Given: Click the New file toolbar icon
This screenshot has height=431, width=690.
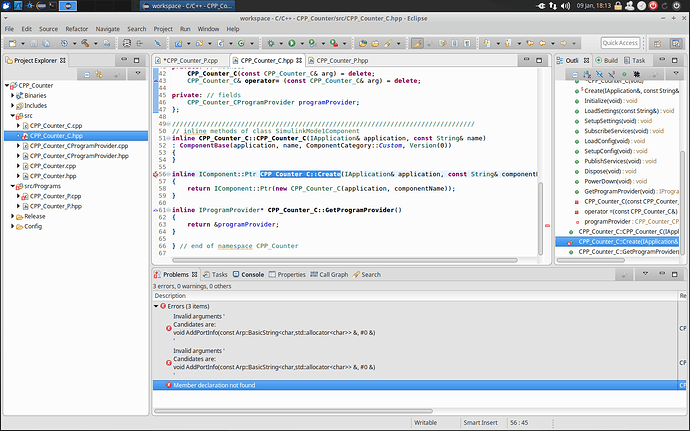Looking at the screenshot, I should pyautogui.click(x=12, y=43).
